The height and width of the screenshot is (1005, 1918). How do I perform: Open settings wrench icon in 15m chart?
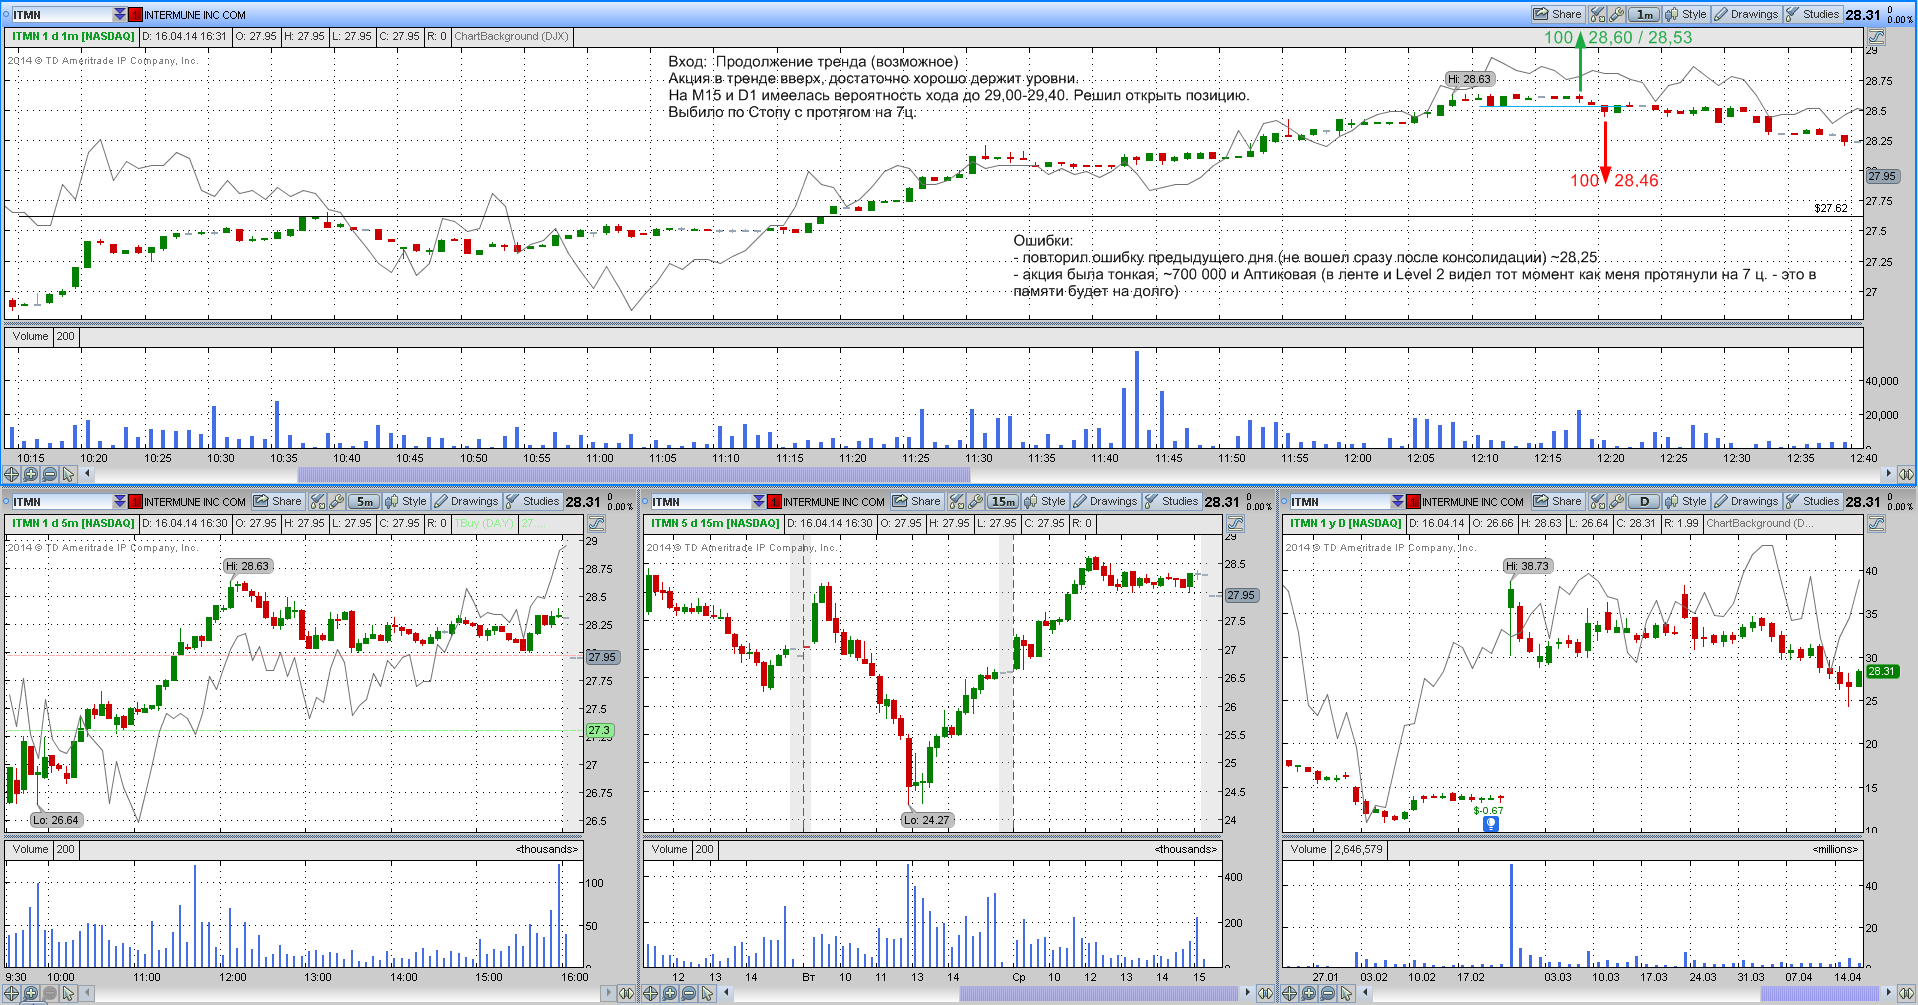(x=975, y=501)
